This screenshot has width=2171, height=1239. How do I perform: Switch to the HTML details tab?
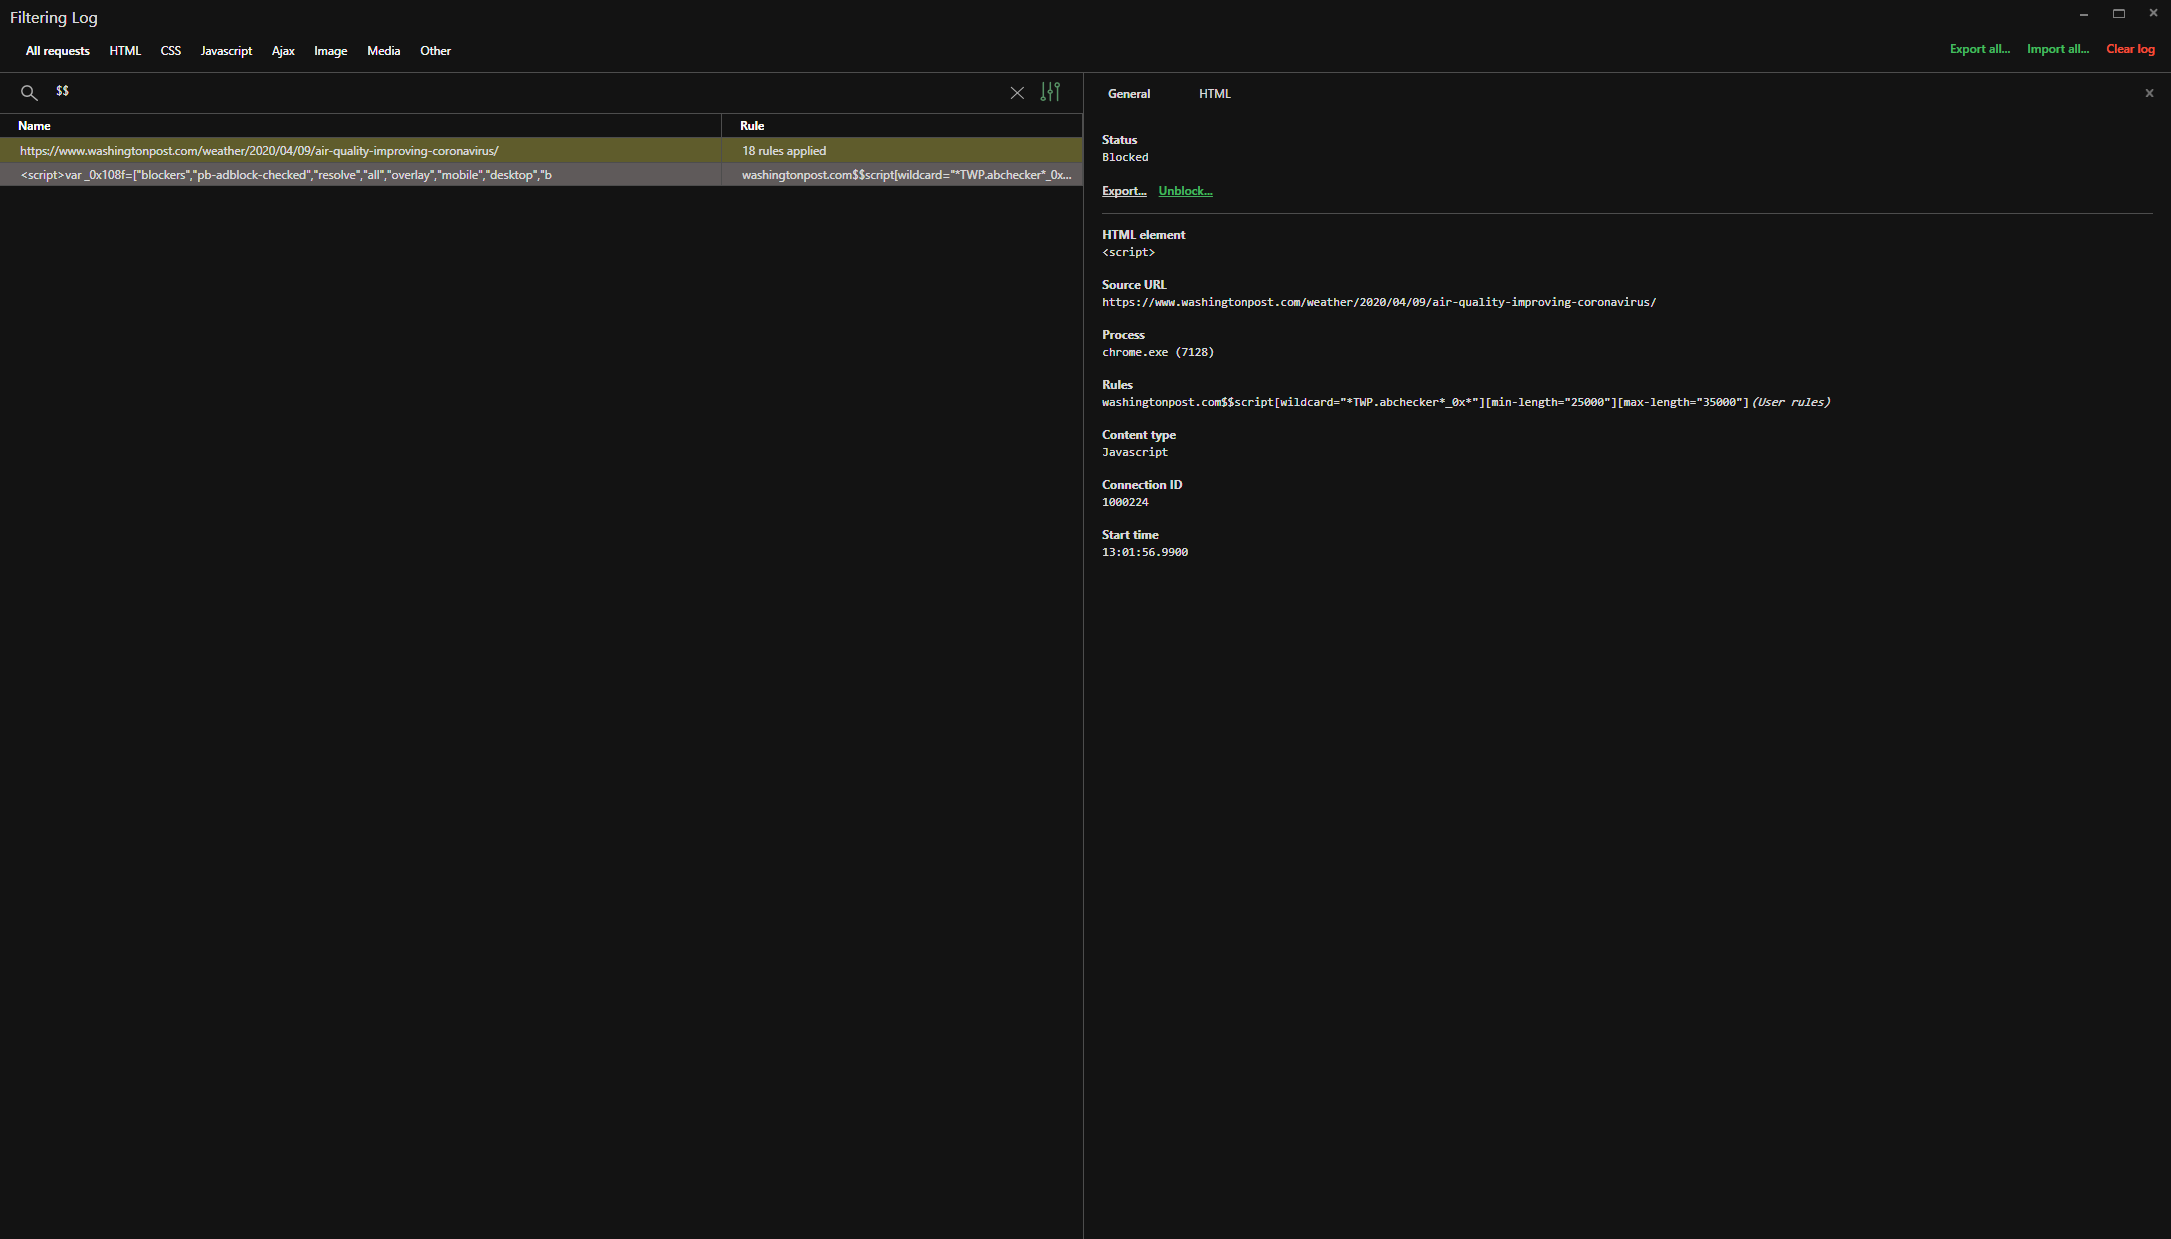pos(1214,93)
